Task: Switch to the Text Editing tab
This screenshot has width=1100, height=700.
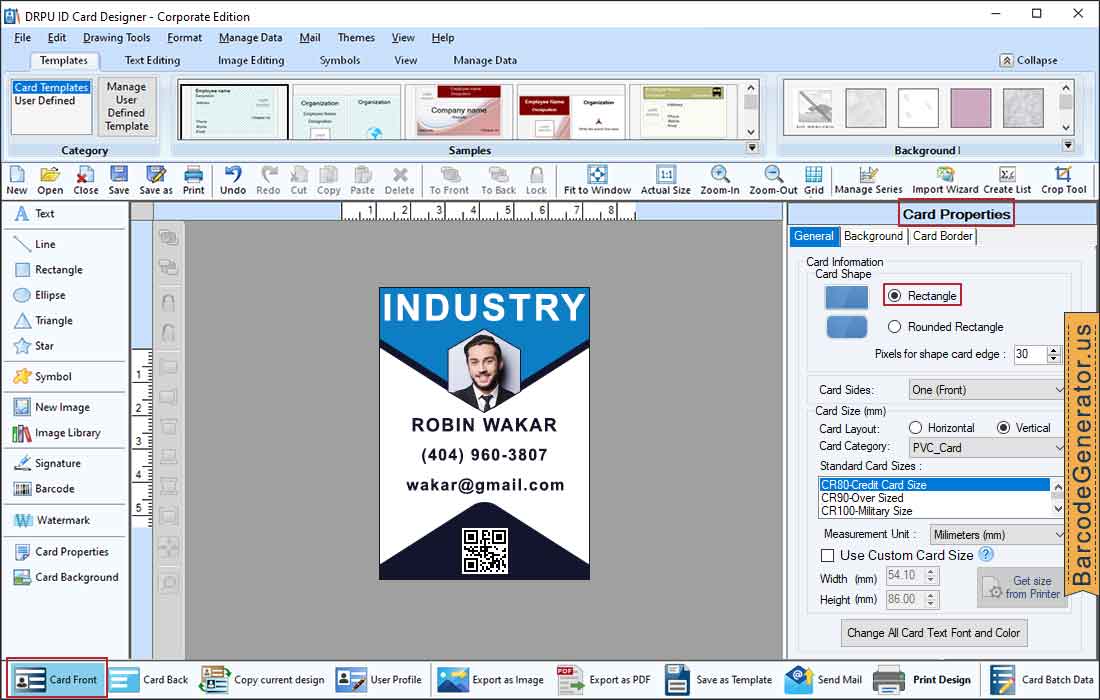Action: pos(152,60)
